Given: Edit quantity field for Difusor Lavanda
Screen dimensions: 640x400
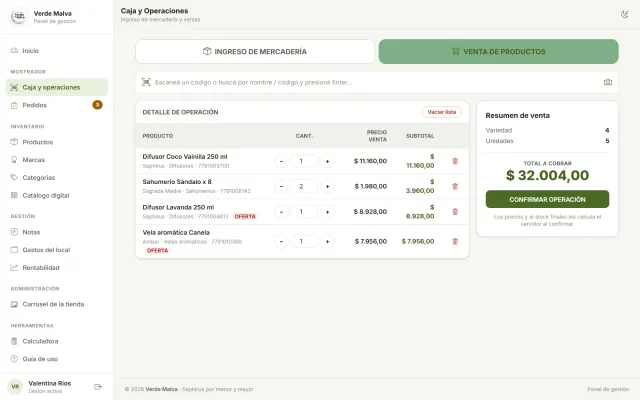Looking at the screenshot, I should pos(304,211).
